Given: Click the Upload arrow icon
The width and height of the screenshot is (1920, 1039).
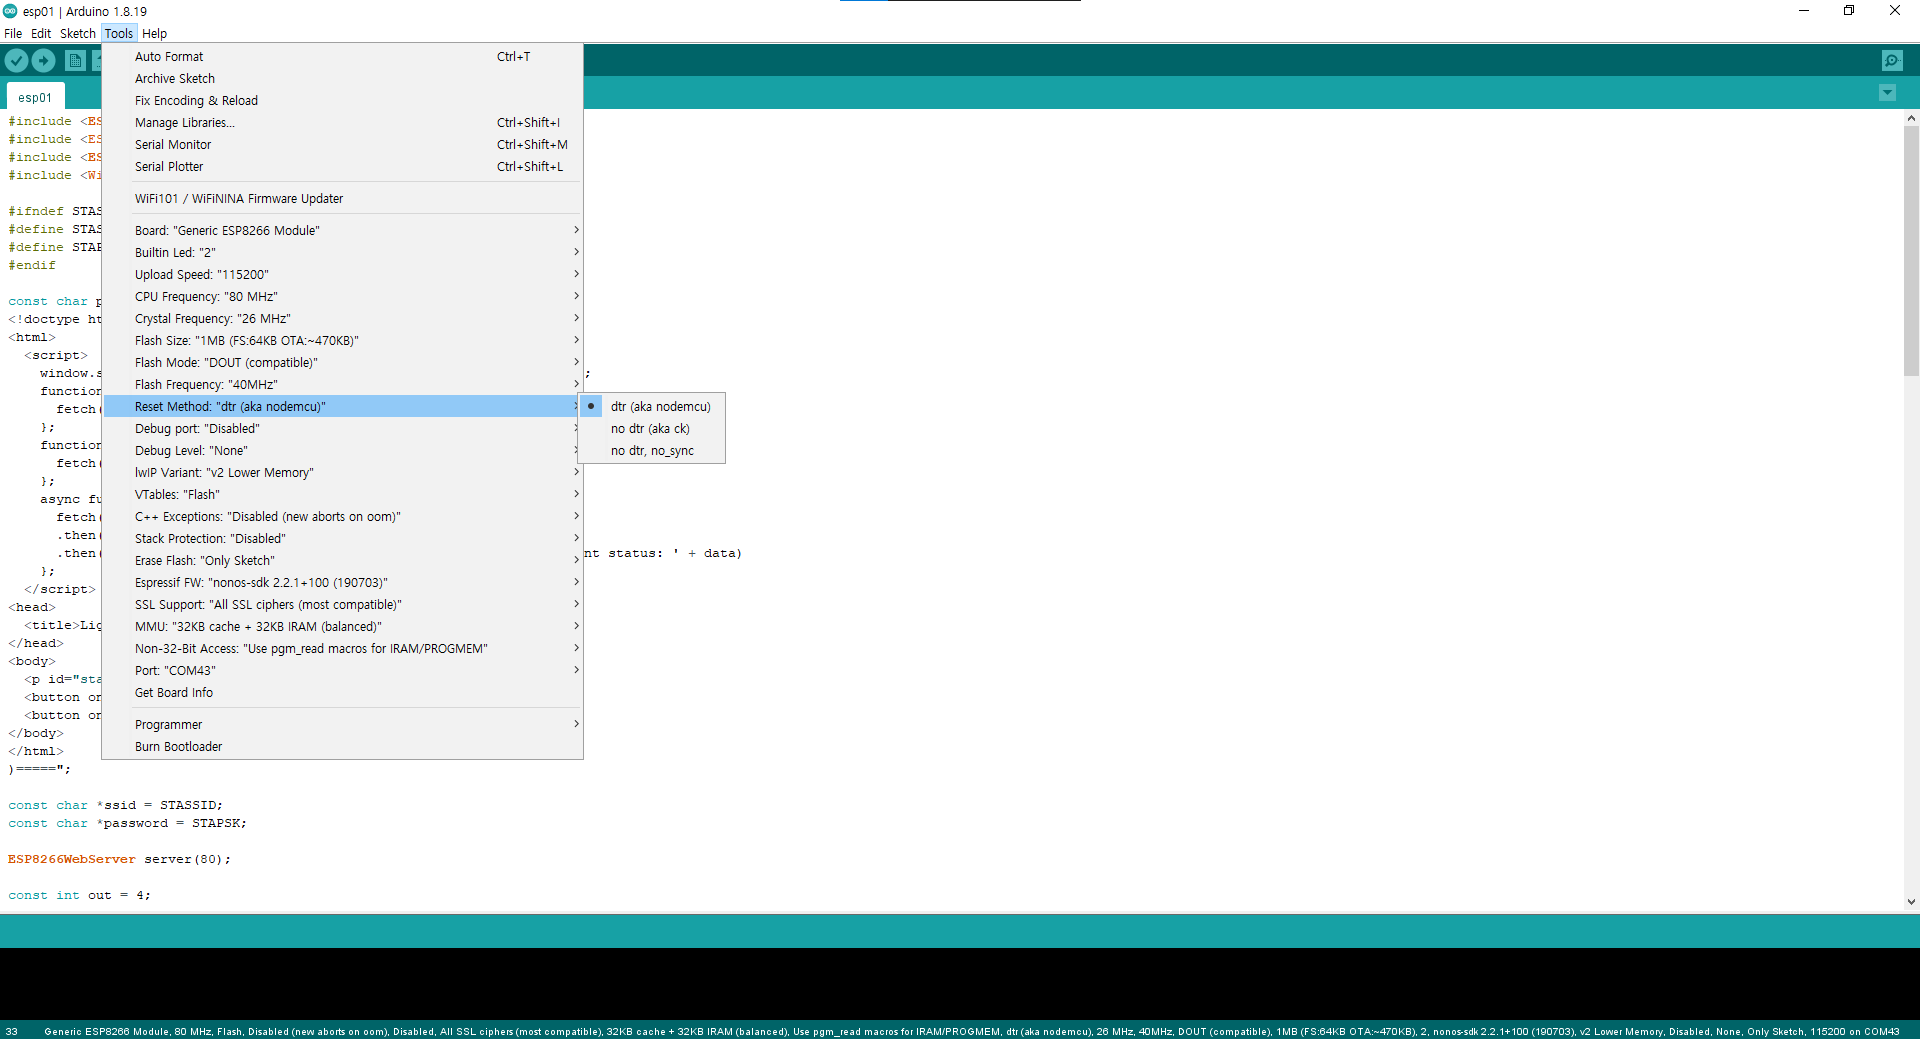Looking at the screenshot, I should point(44,61).
